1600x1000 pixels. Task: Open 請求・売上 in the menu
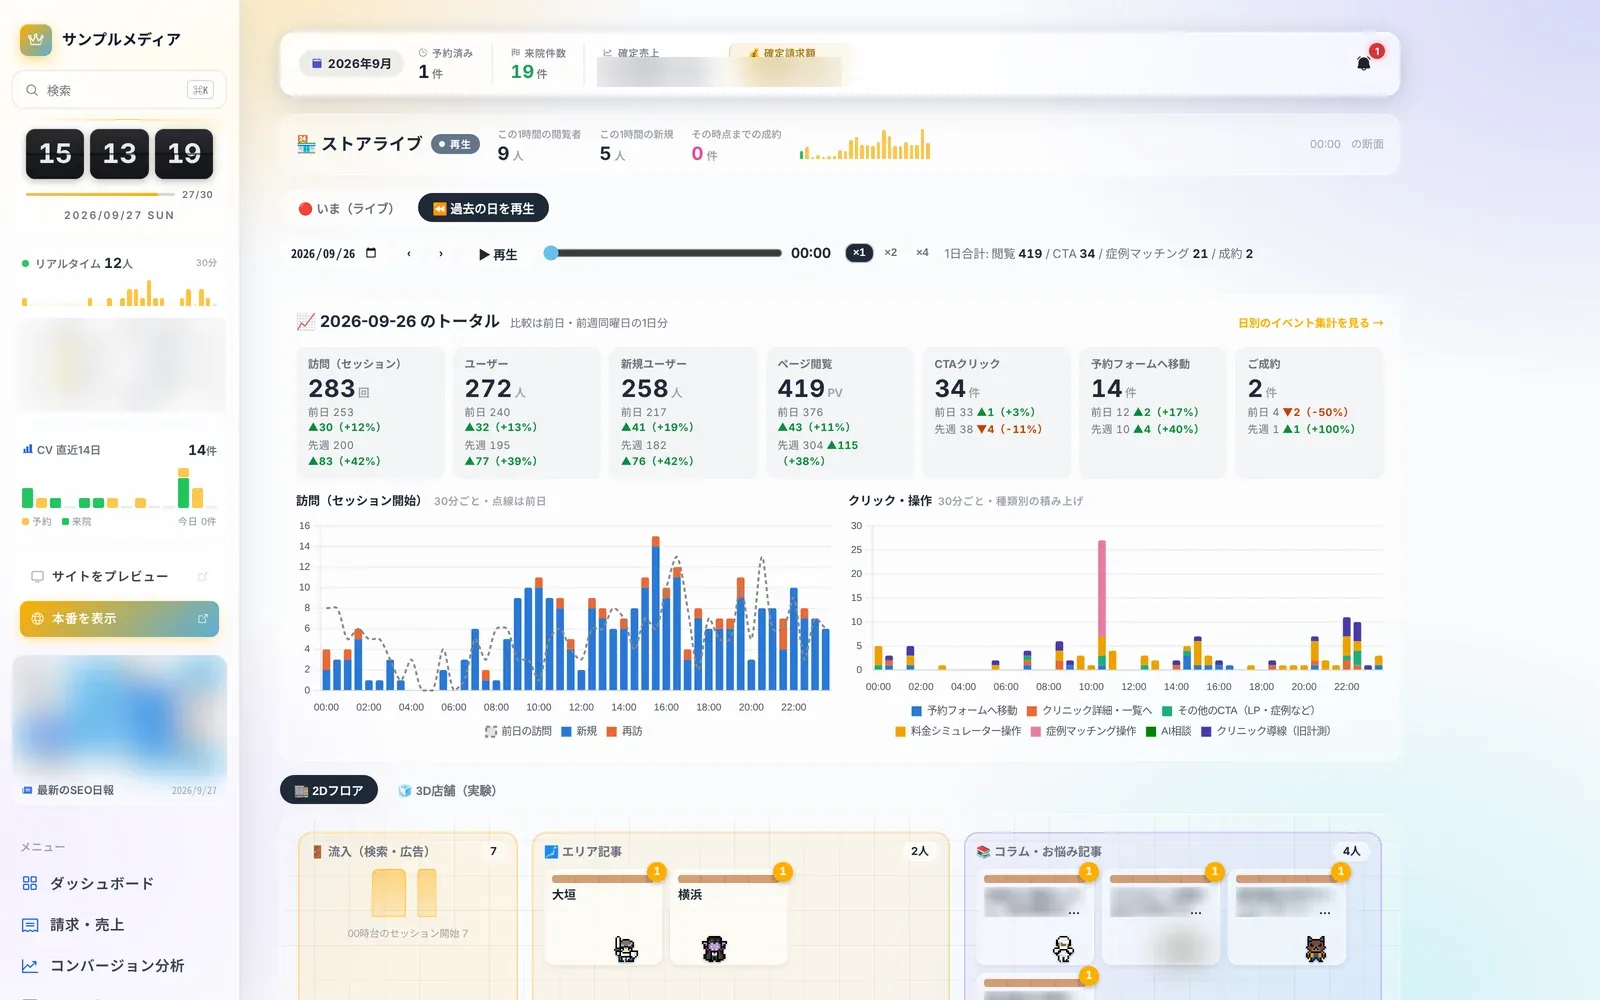pos(119,925)
